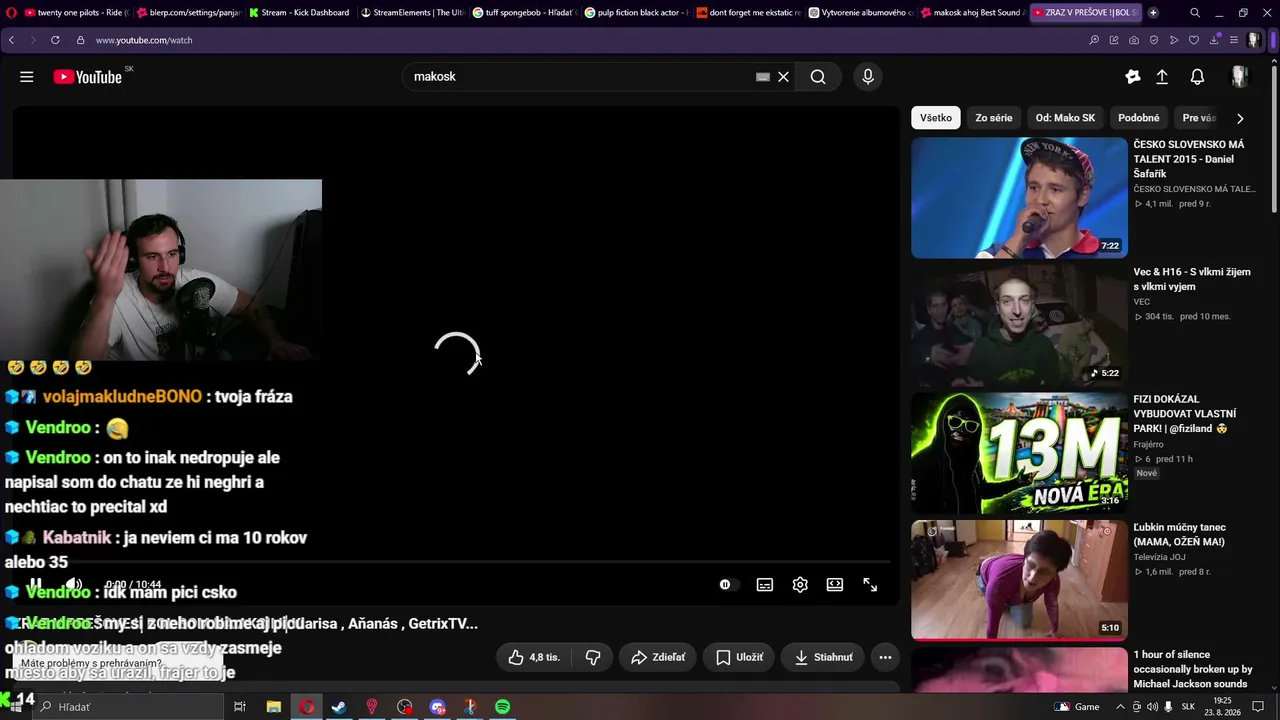Mute the video with the speaker icon

point(74,585)
